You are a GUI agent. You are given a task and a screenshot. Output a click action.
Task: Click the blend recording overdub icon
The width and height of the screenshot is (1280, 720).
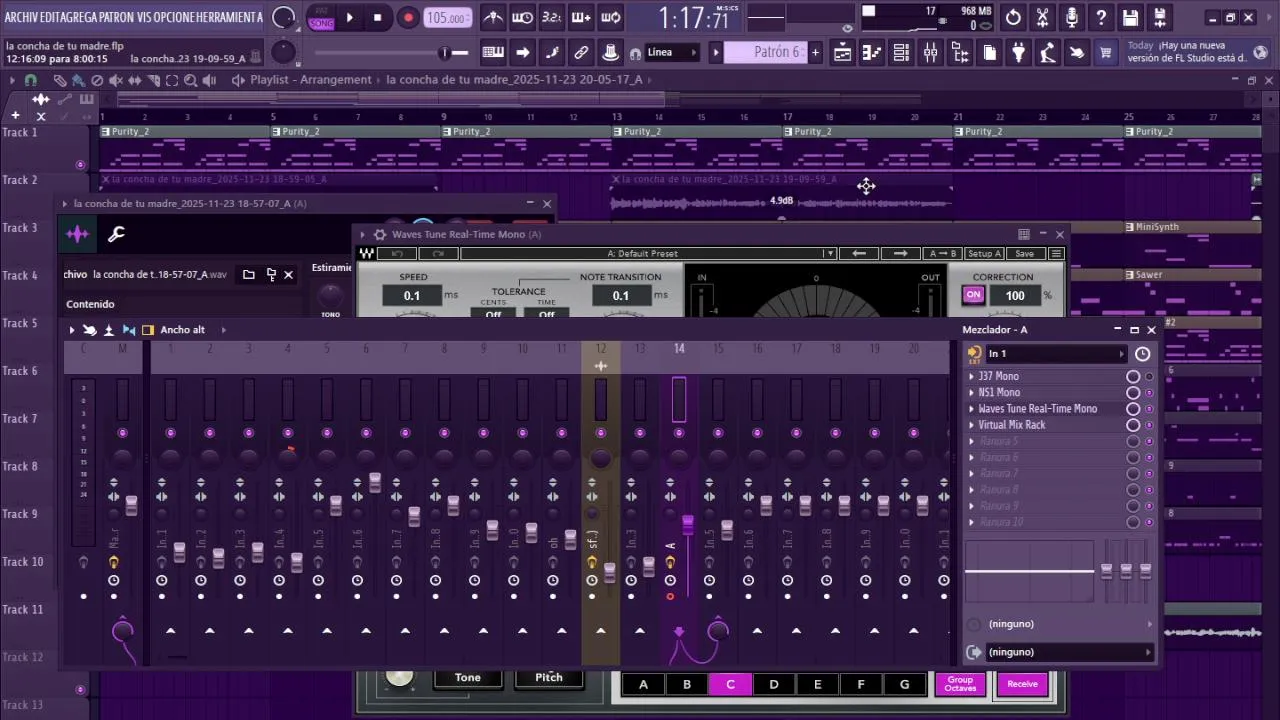tap(581, 18)
